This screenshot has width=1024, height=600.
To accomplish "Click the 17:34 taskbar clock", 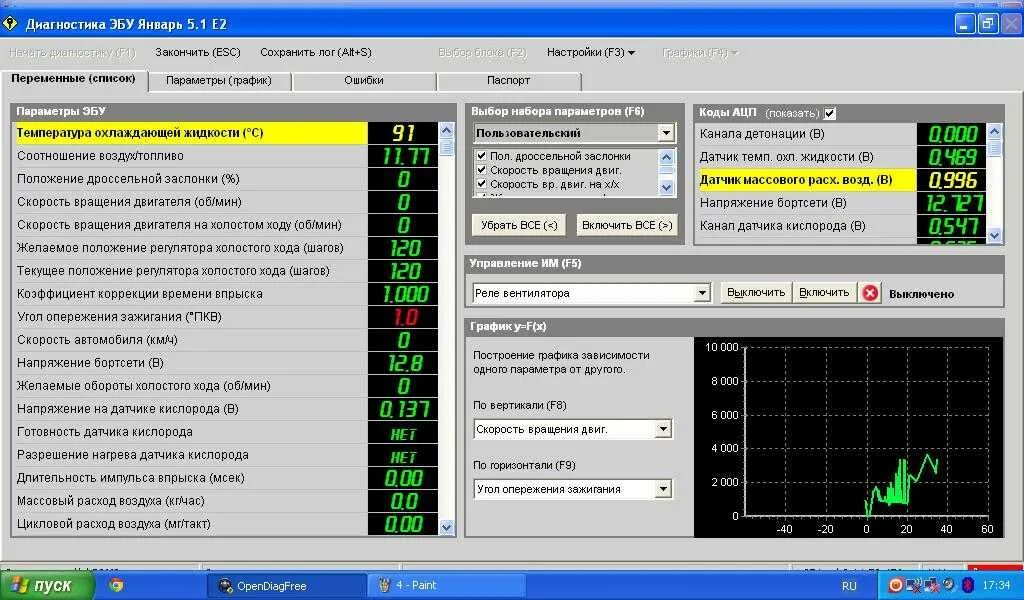I will [996, 585].
